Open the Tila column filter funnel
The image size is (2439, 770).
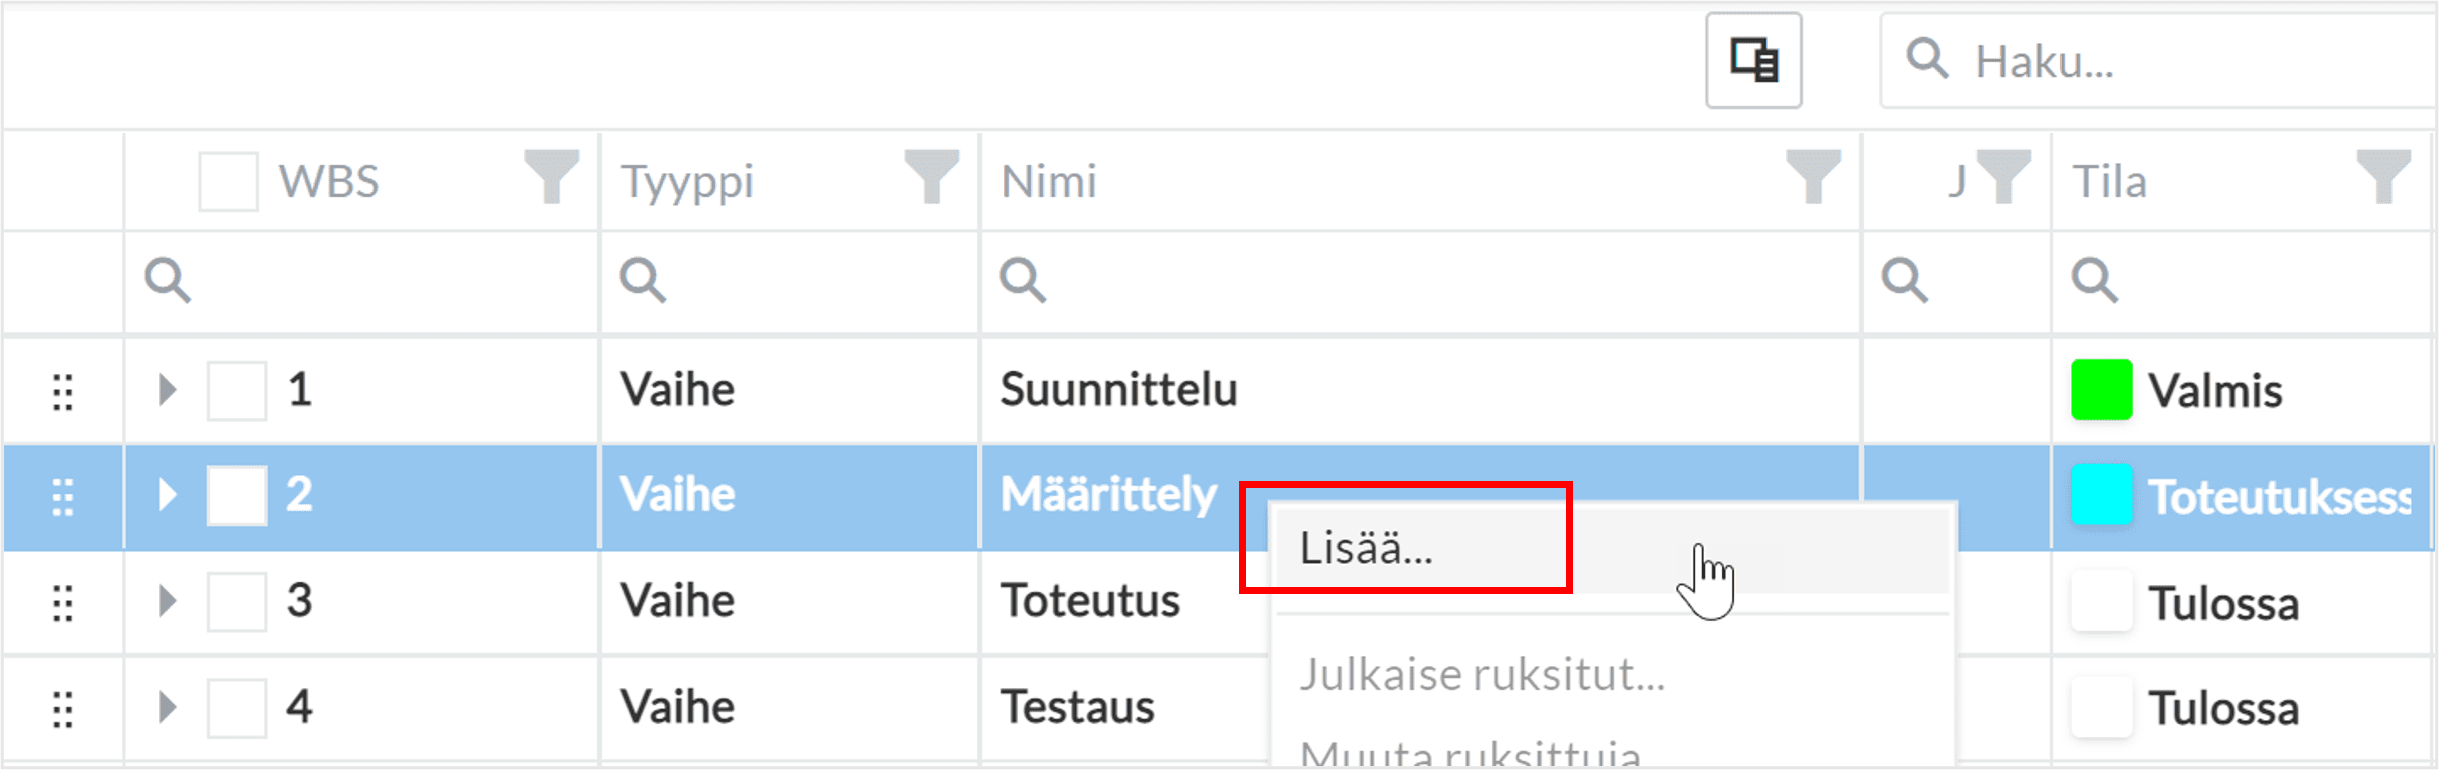coord(2383,176)
